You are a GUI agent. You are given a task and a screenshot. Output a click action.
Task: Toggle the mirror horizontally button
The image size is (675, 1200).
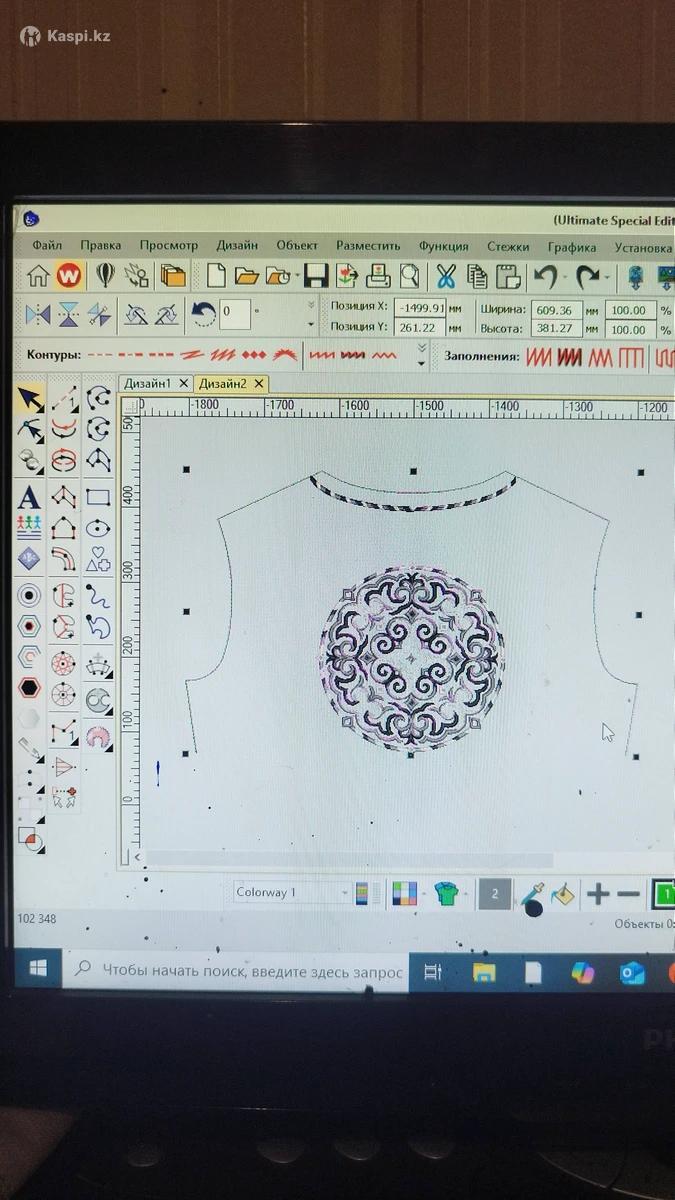coord(37,314)
